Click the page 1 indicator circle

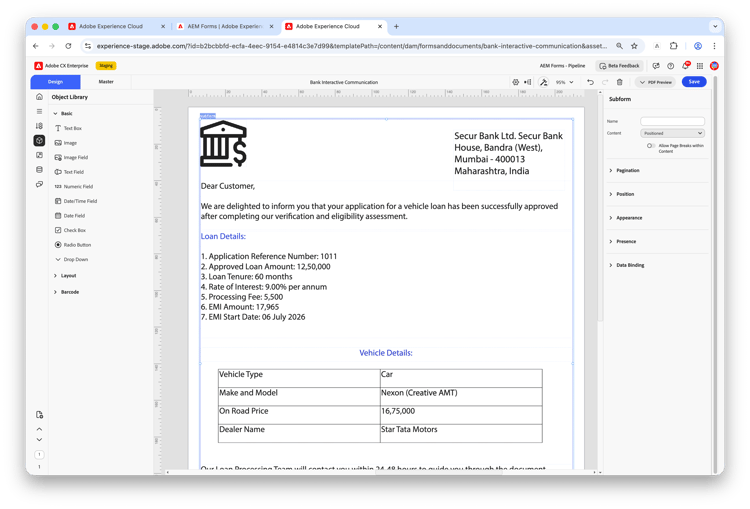39,454
